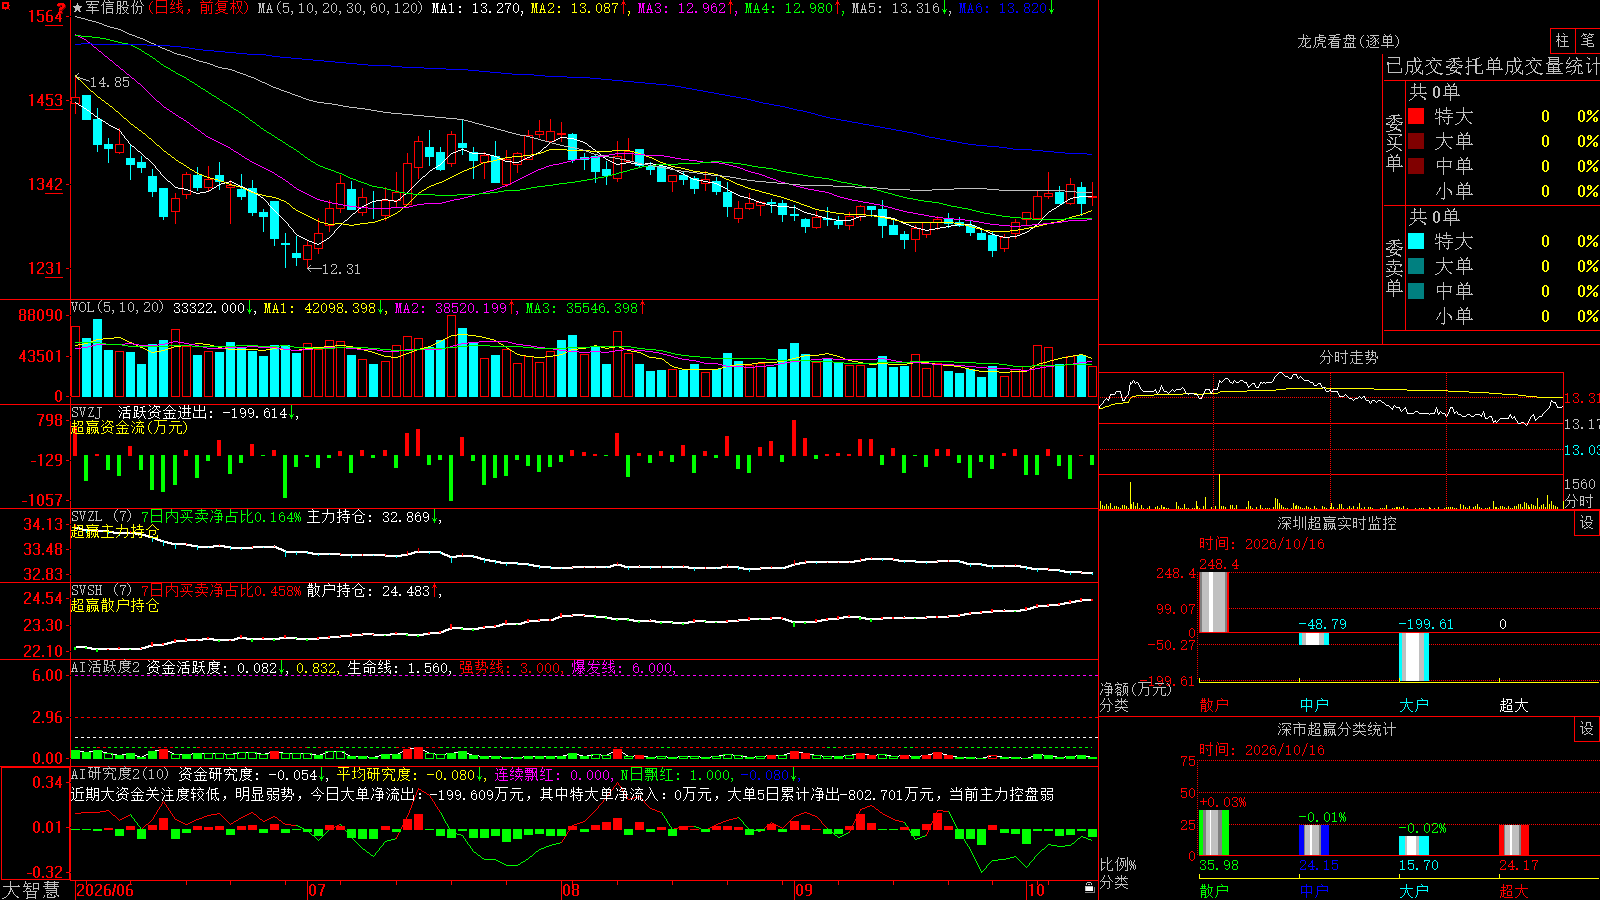Viewport: 1600px width, 900px height.
Task: Click the cyan 特大 sell order swatch
Action: pyautogui.click(x=1416, y=241)
